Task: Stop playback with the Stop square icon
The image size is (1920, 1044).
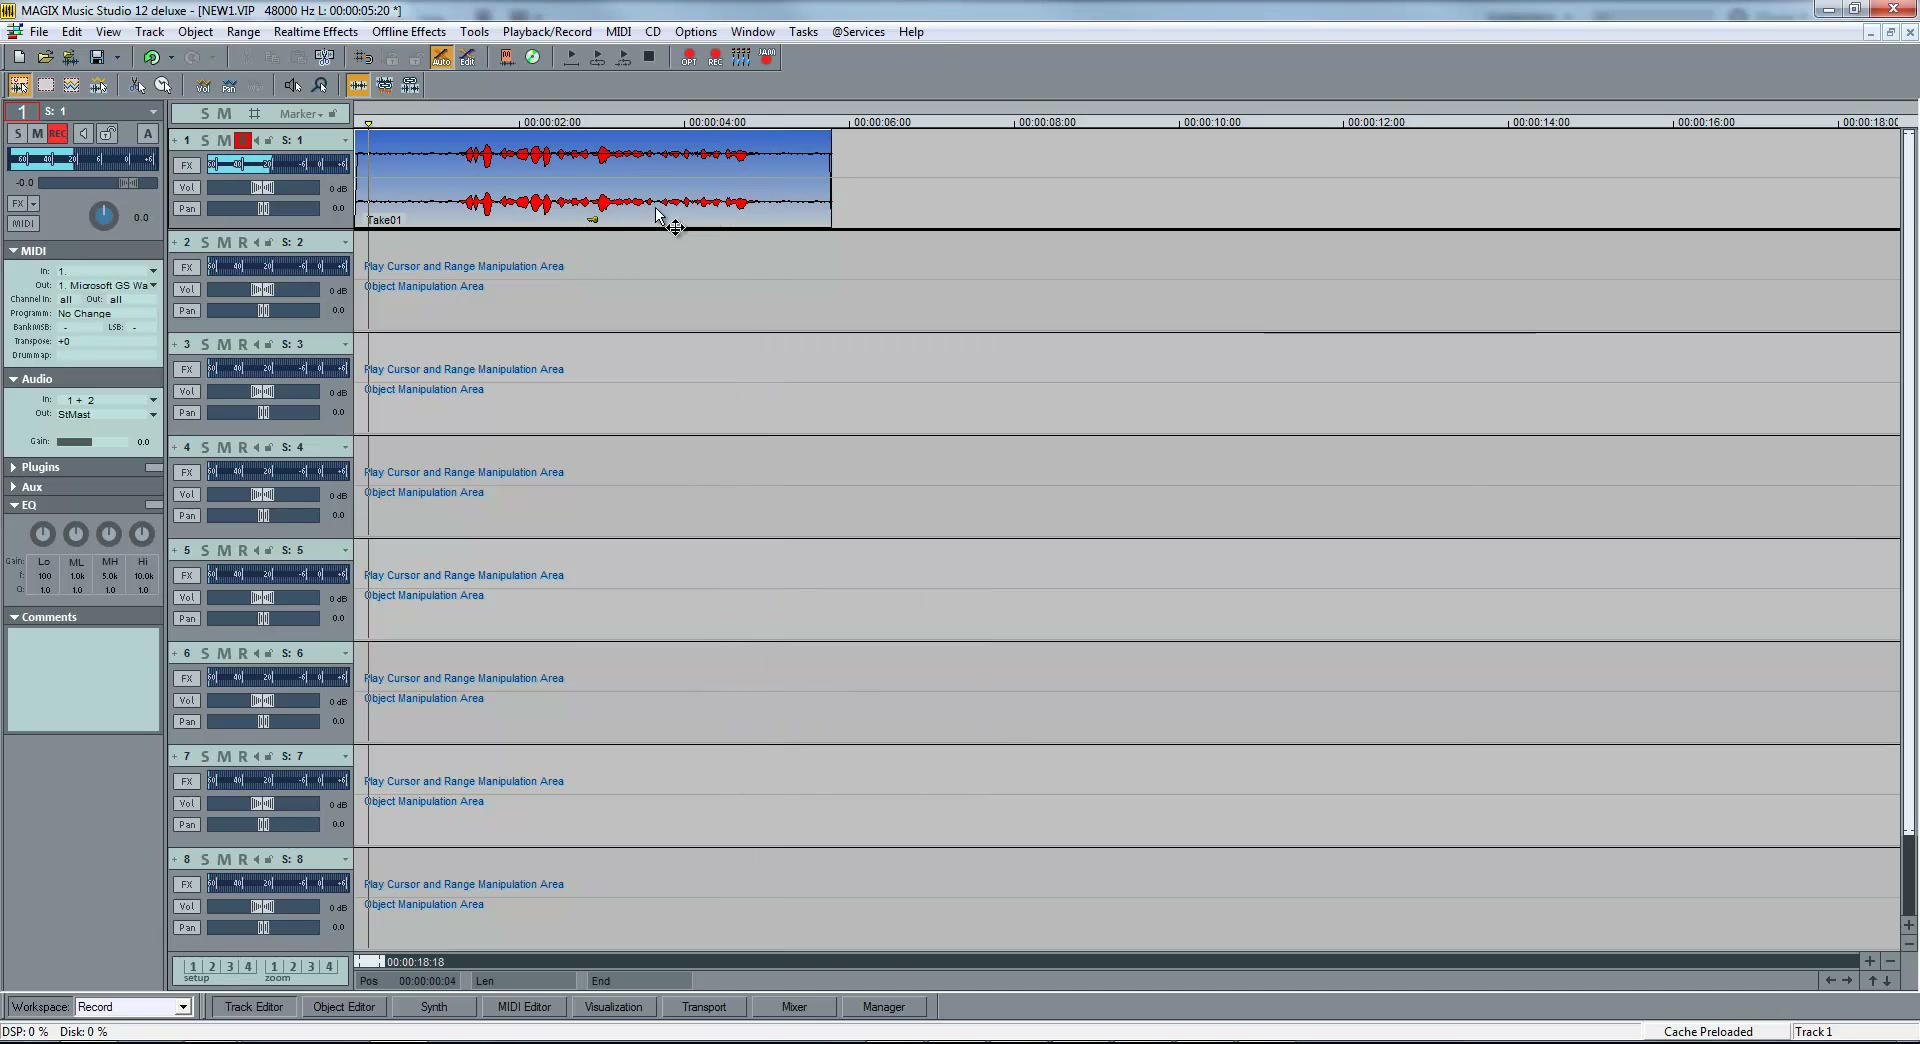Action: [x=649, y=57]
